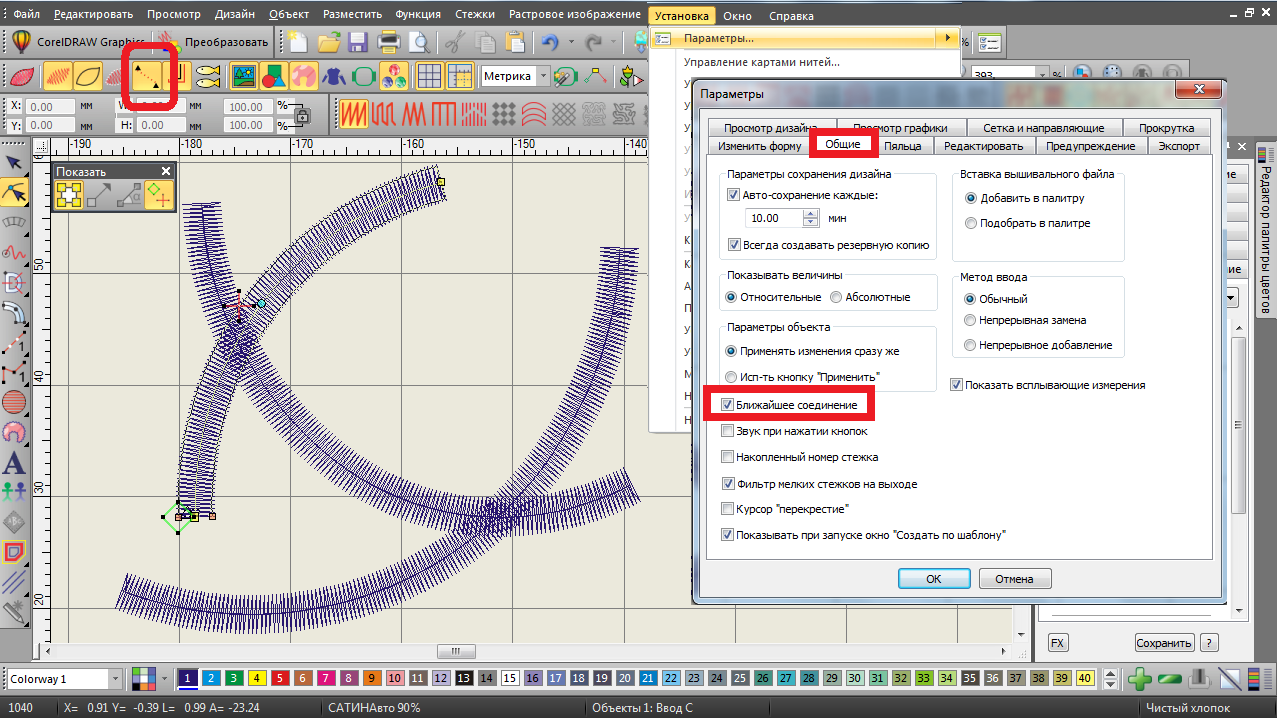Click the green plus add color icon
The width and height of the screenshot is (1280, 718).
tap(1139, 680)
